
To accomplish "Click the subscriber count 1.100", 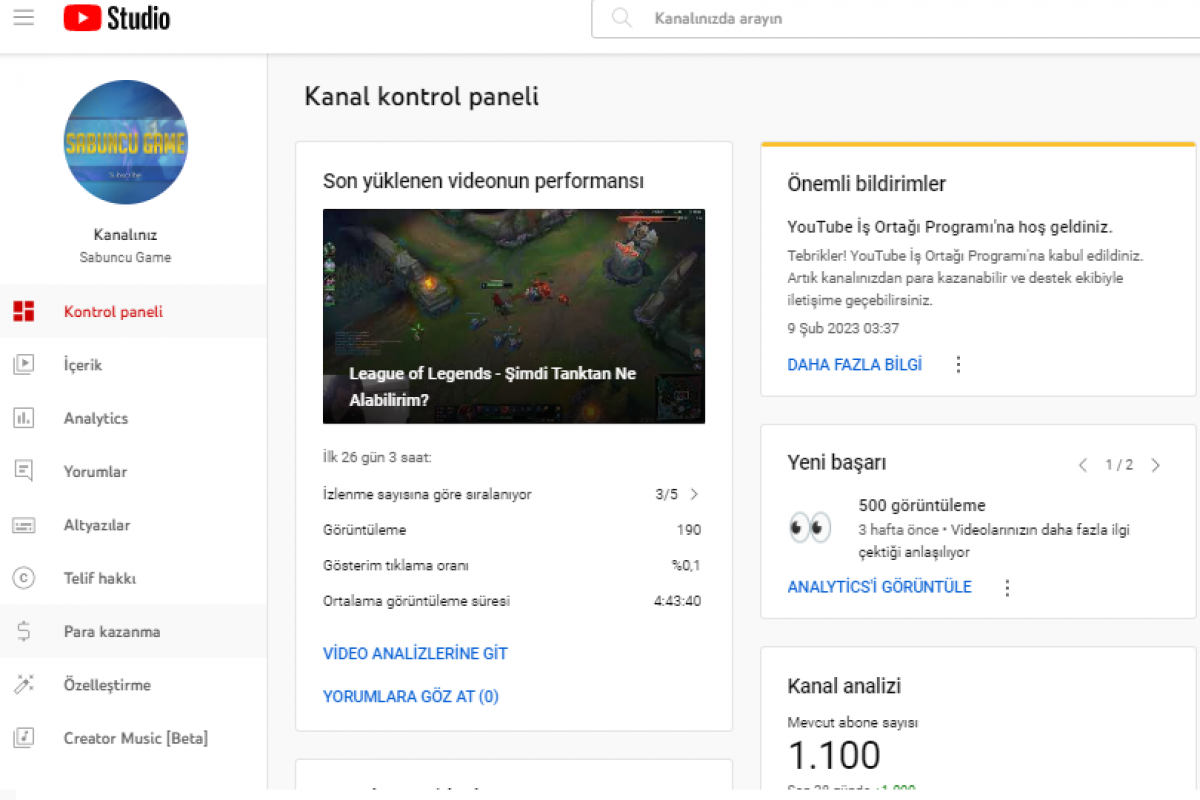I will pos(834,755).
